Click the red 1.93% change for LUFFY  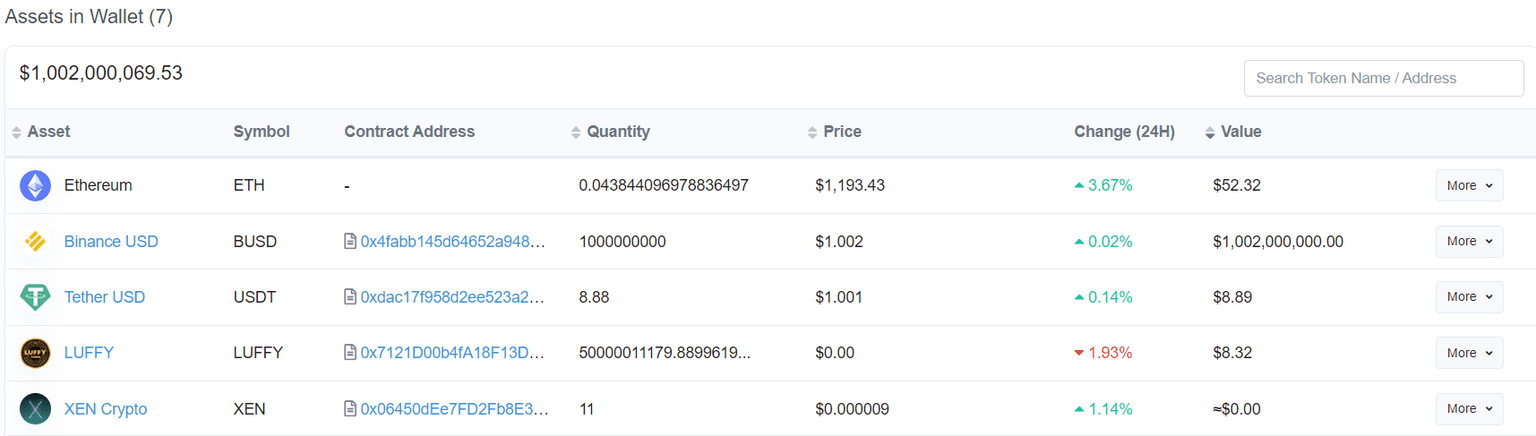click(x=1103, y=353)
